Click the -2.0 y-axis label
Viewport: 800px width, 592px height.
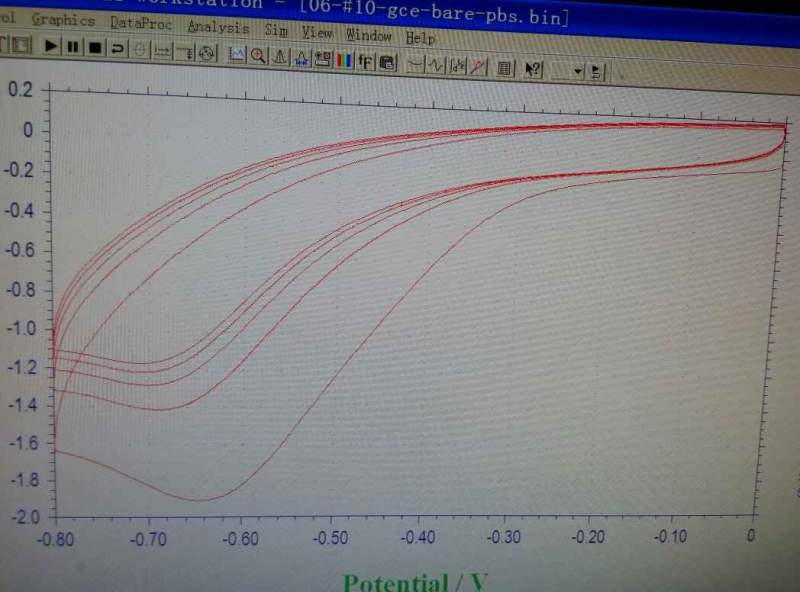(26, 517)
